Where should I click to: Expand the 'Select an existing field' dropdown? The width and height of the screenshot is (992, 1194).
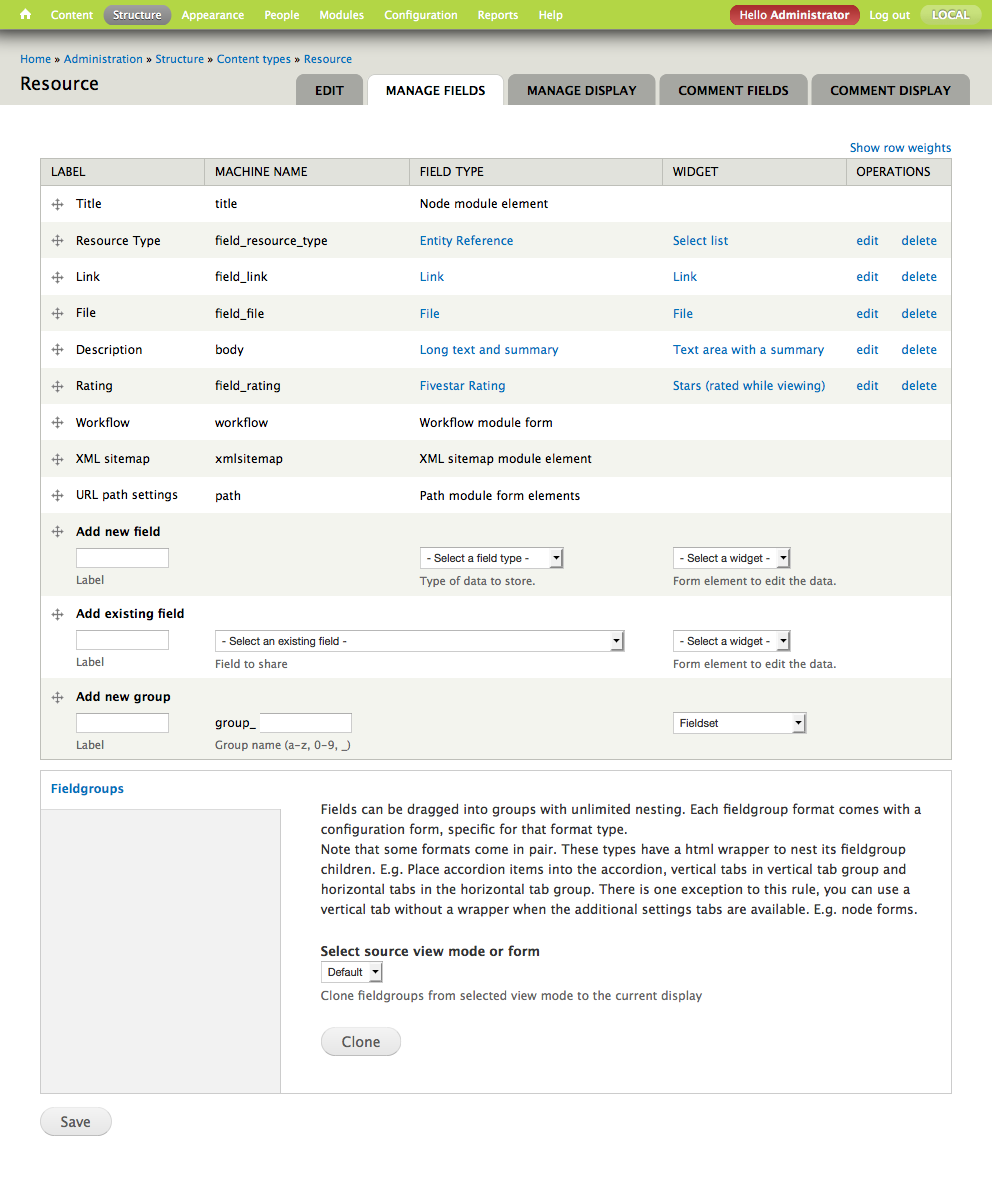coord(420,641)
